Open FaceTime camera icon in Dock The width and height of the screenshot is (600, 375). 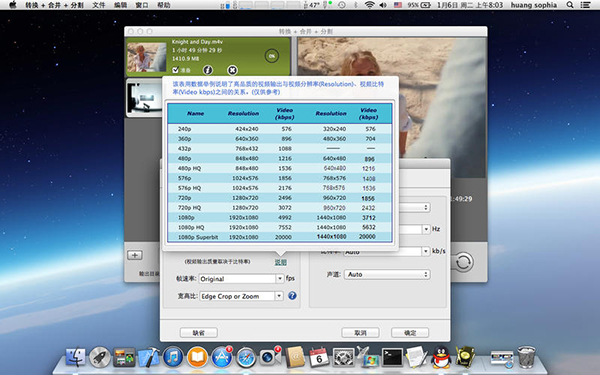[x=270, y=357]
